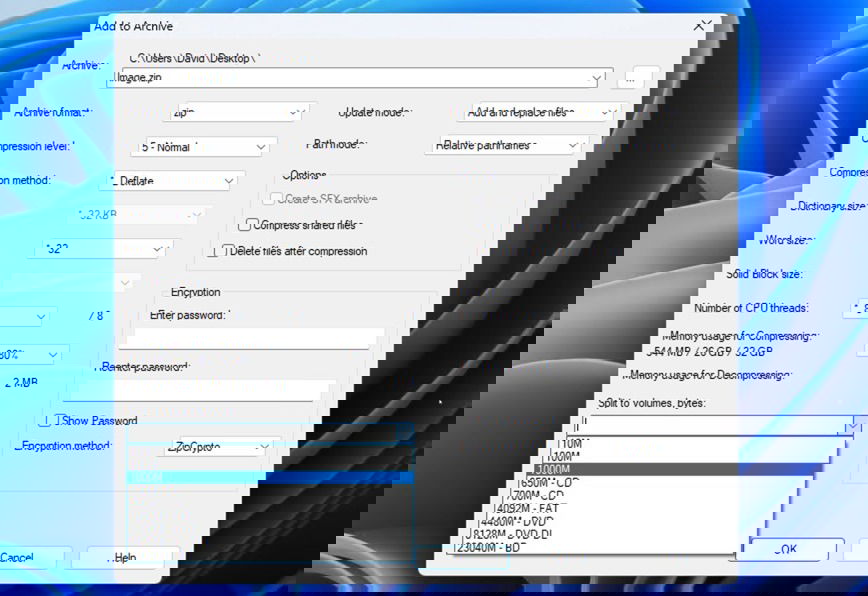Open Compression level dropdown showing 5 - Normal
Screen dimensions: 868x596
point(204,147)
